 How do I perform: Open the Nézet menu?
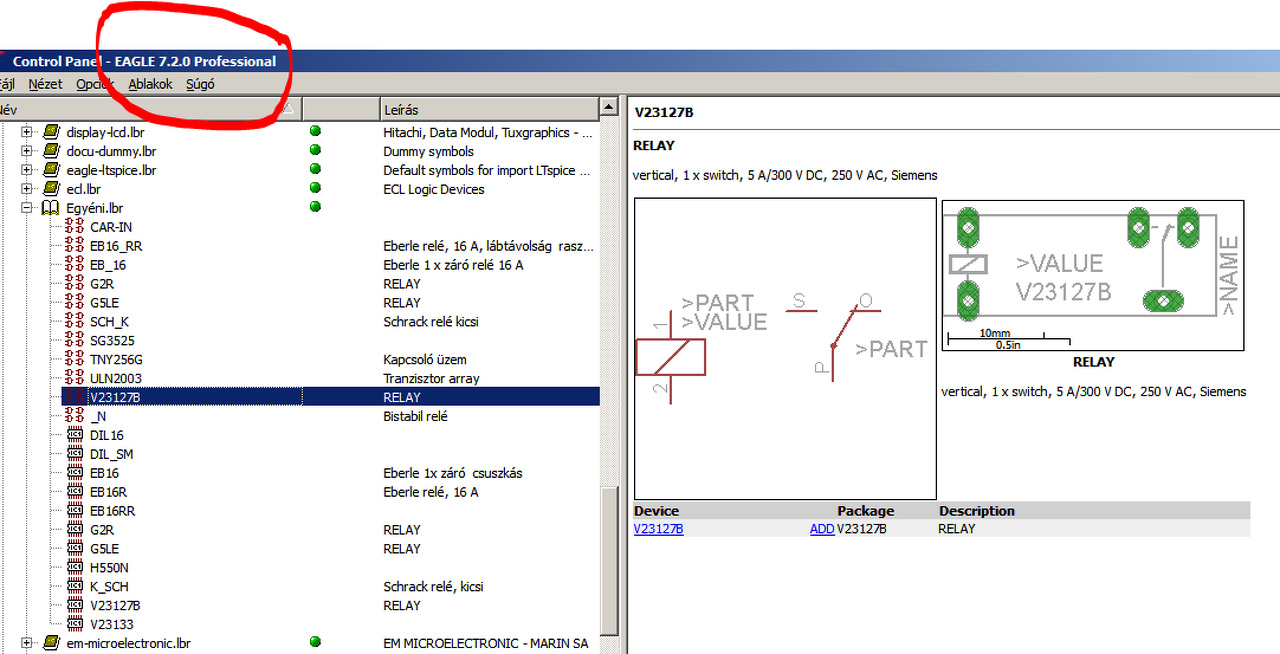(45, 84)
